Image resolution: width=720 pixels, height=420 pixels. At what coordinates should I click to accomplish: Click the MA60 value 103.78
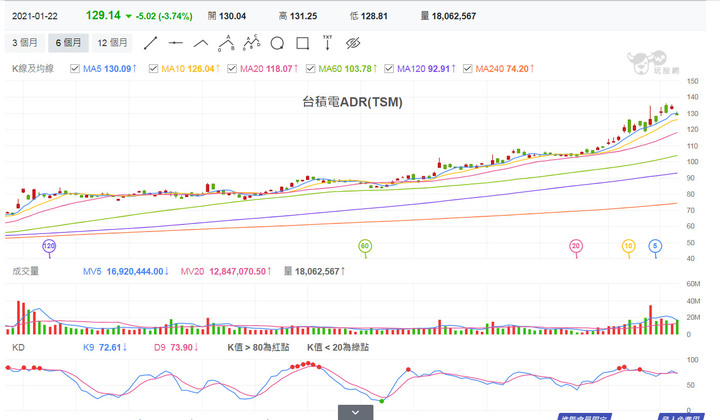[x=358, y=68]
